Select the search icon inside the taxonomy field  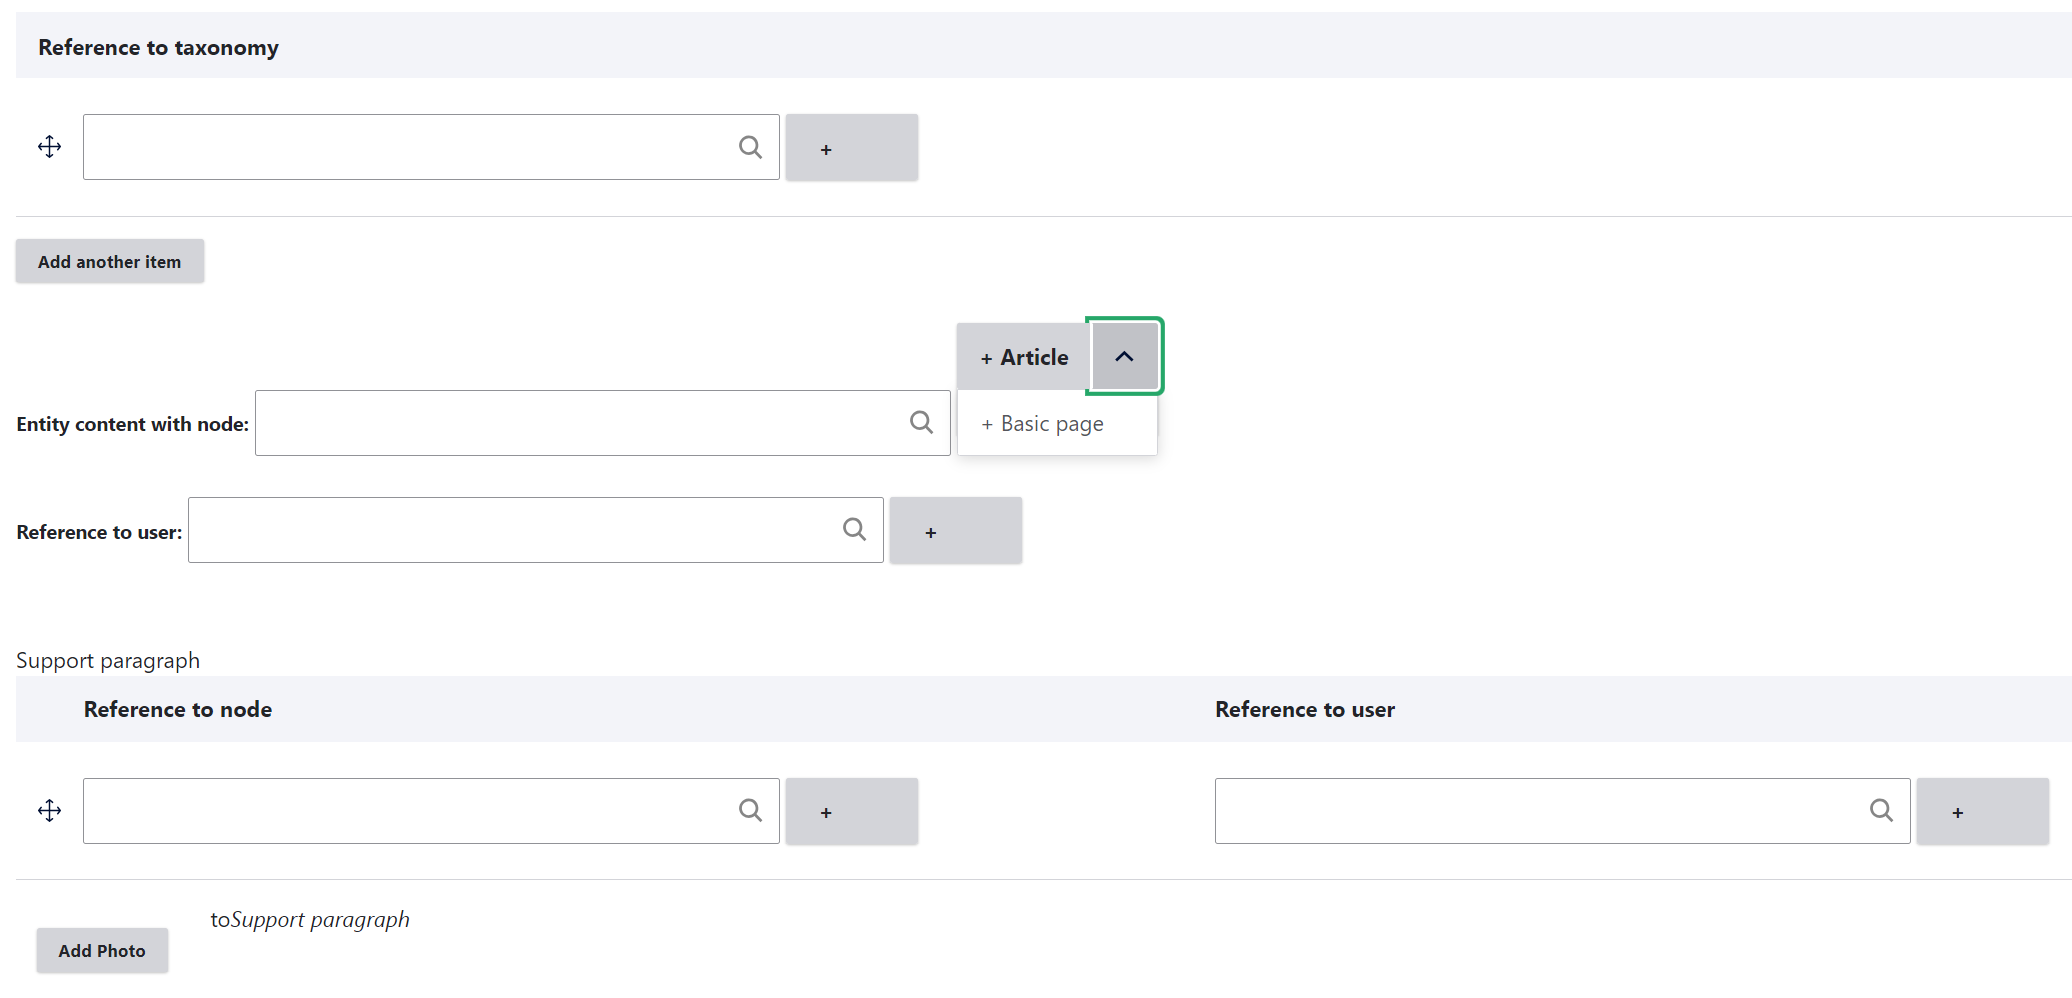[750, 146]
